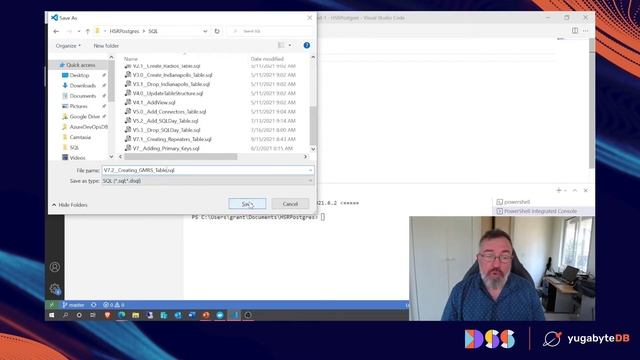Image resolution: width=640 pixels, height=360 pixels.
Task: Open the File name history dropdown arrow
Action: [x=311, y=170]
